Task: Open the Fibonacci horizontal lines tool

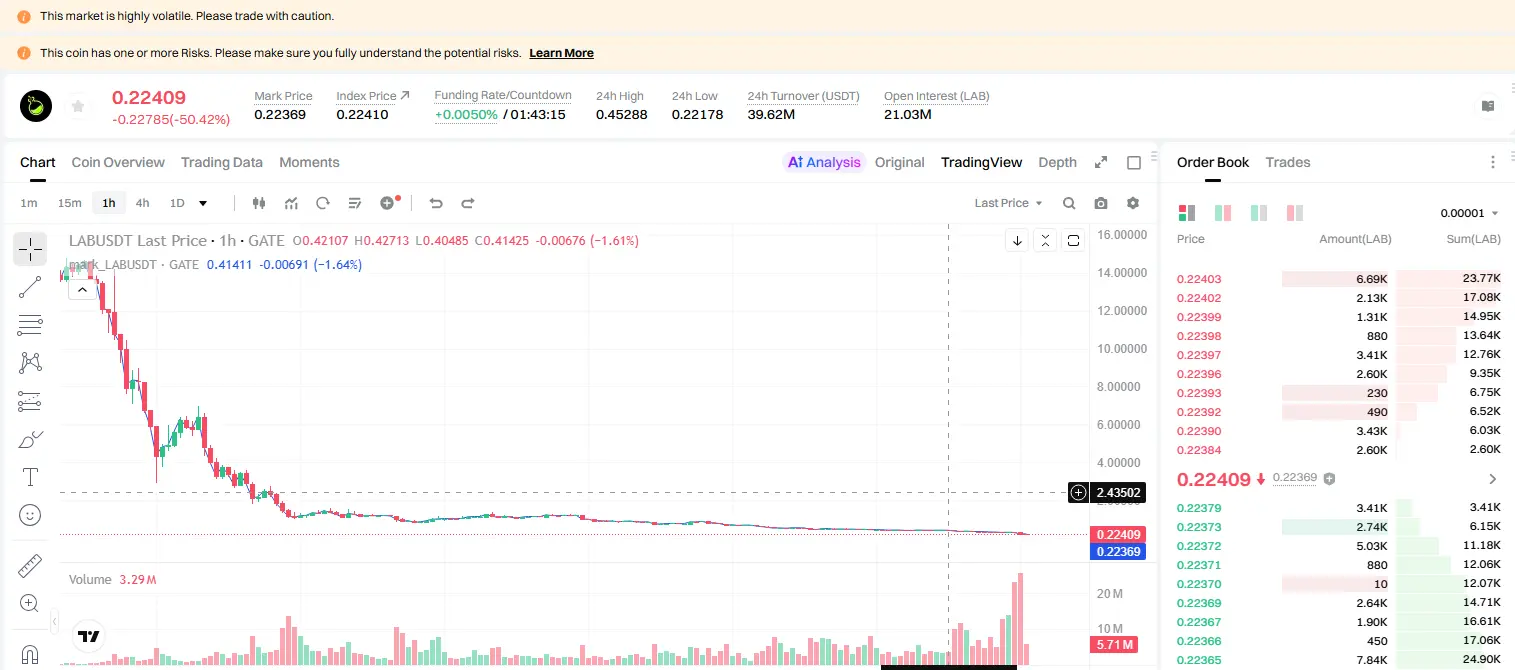Action: click(x=30, y=325)
